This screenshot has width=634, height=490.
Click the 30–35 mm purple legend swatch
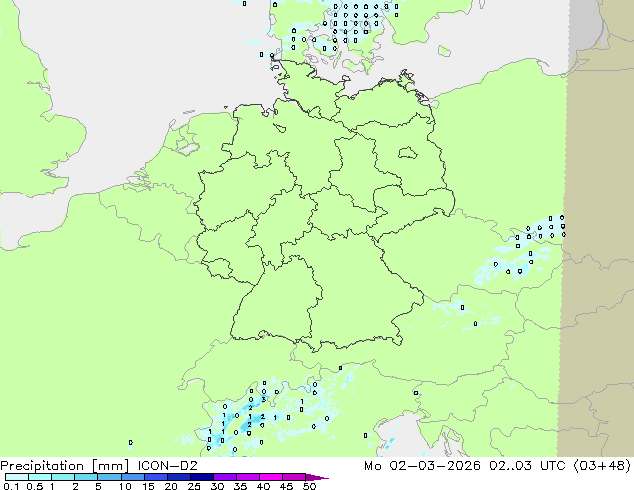(224, 477)
